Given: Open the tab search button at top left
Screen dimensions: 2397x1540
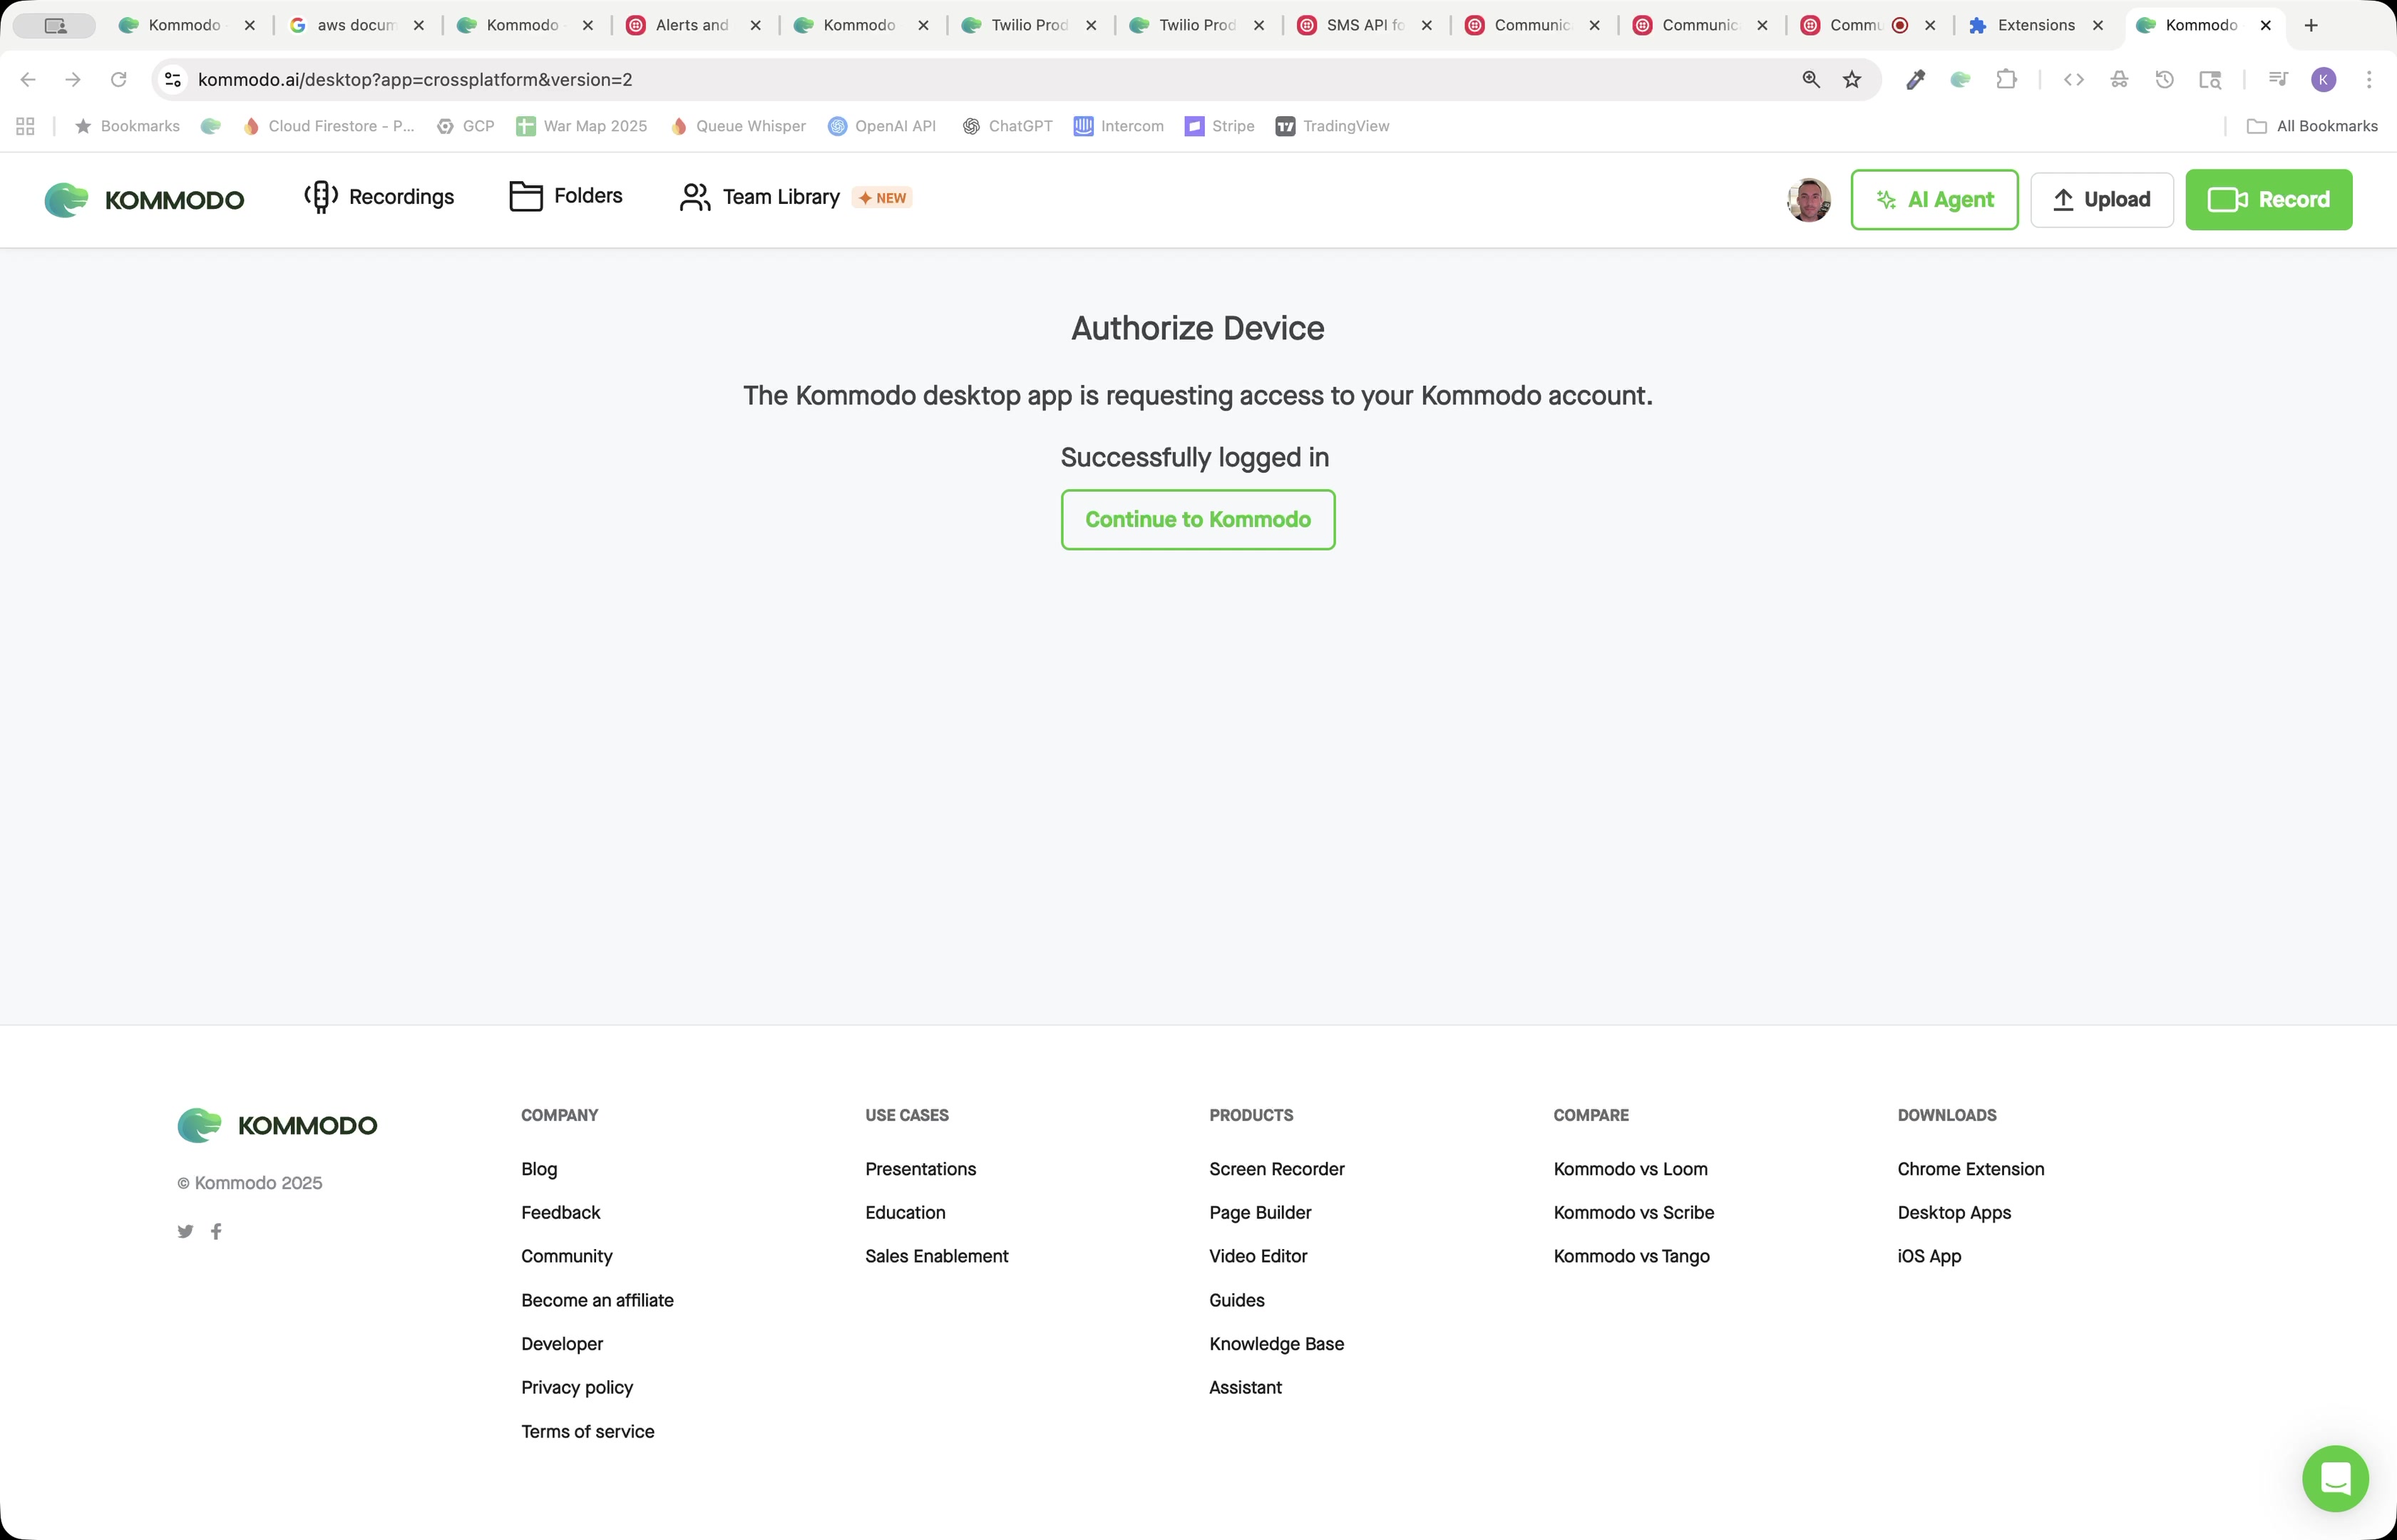Looking at the screenshot, I should [55, 25].
